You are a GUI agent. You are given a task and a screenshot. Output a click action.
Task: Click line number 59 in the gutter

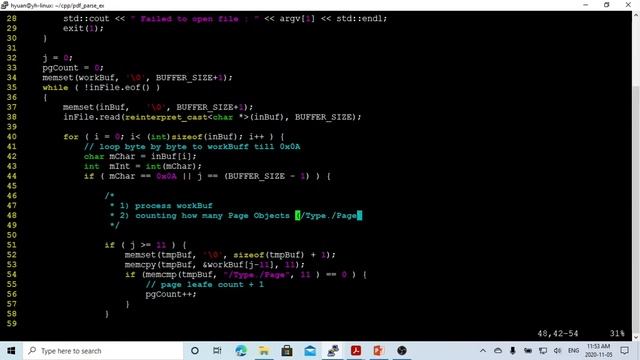coord(11,324)
